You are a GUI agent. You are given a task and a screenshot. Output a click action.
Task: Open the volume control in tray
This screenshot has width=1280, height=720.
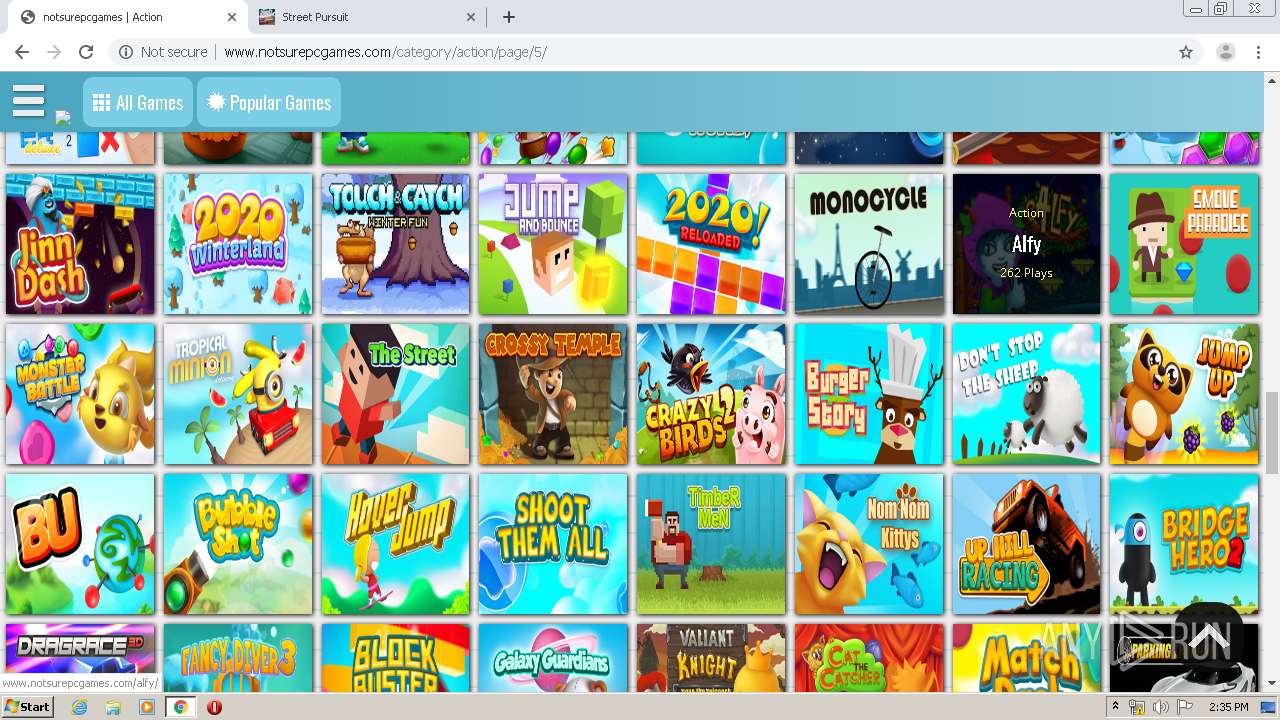(1160, 707)
